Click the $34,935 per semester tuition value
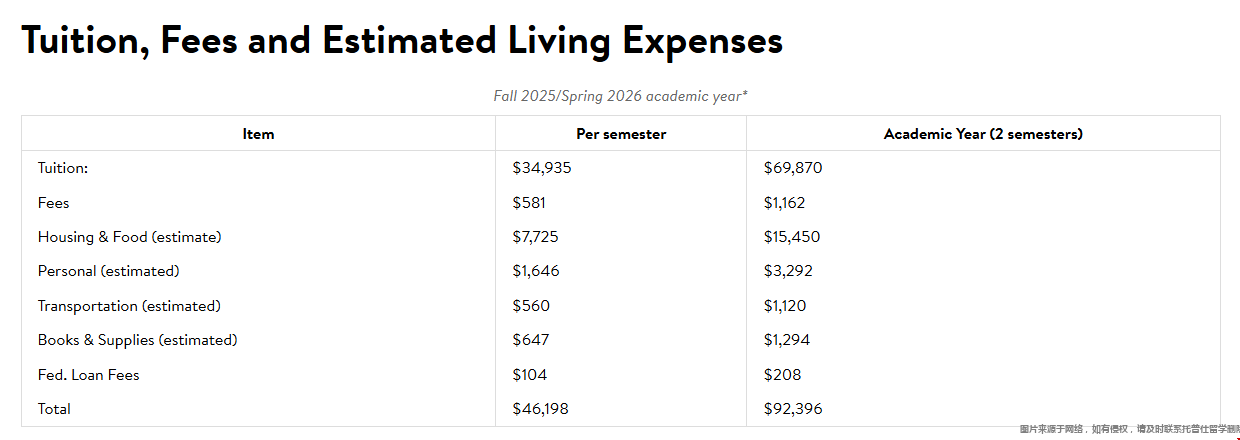This screenshot has width=1240, height=440. [542, 168]
